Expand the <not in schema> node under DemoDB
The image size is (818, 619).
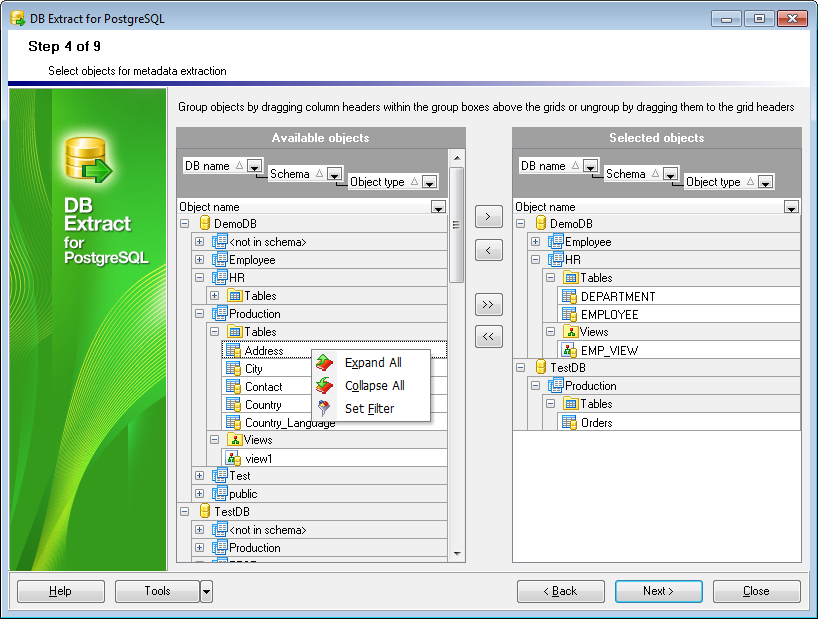coord(199,241)
